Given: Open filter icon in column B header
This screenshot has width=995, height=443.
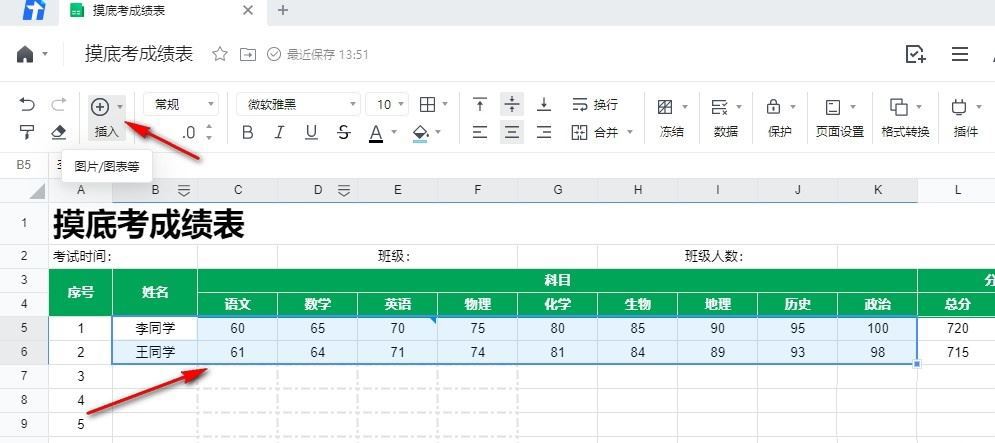Looking at the screenshot, I should pos(184,190).
